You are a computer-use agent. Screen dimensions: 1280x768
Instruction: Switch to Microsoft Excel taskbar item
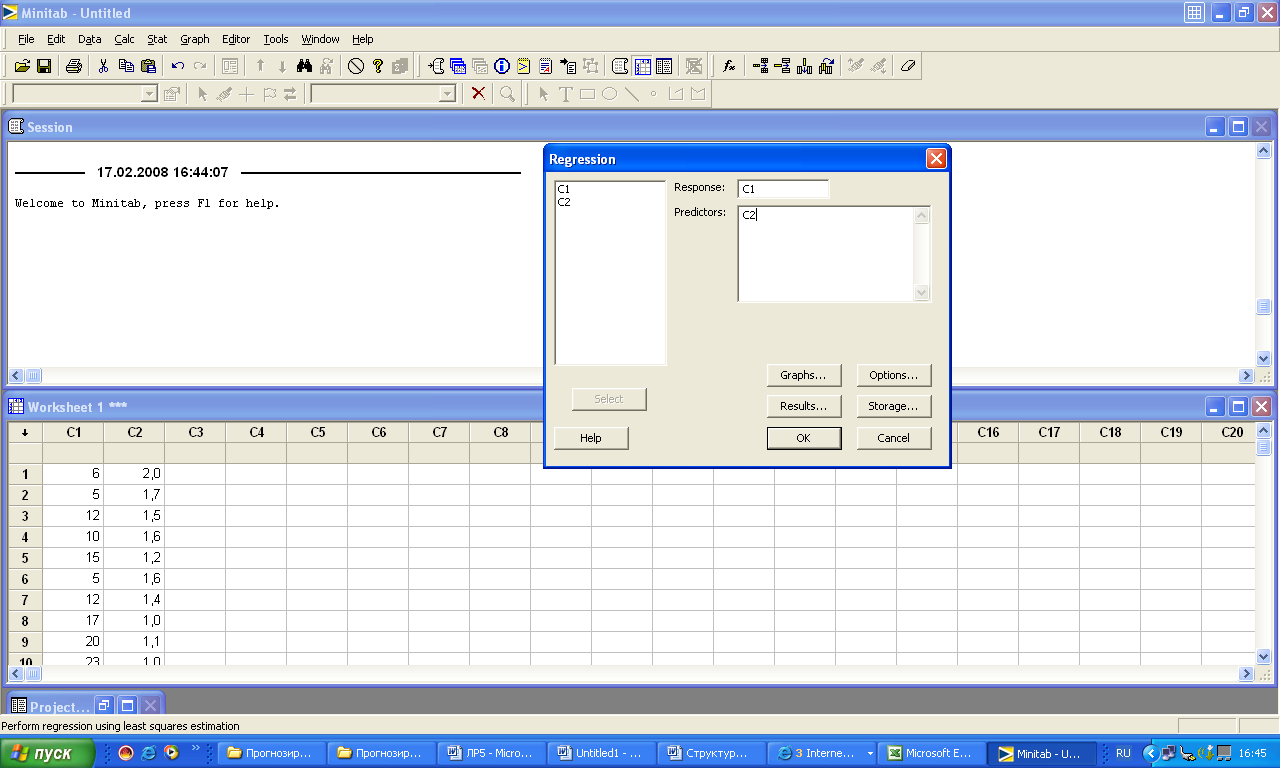pos(929,753)
